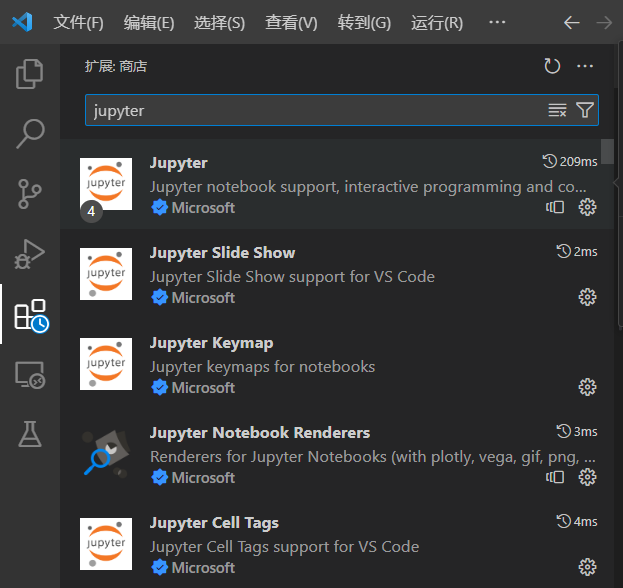Open the Extensions view icon
Viewport: 623px width, 588px height.
coord(31,315)
